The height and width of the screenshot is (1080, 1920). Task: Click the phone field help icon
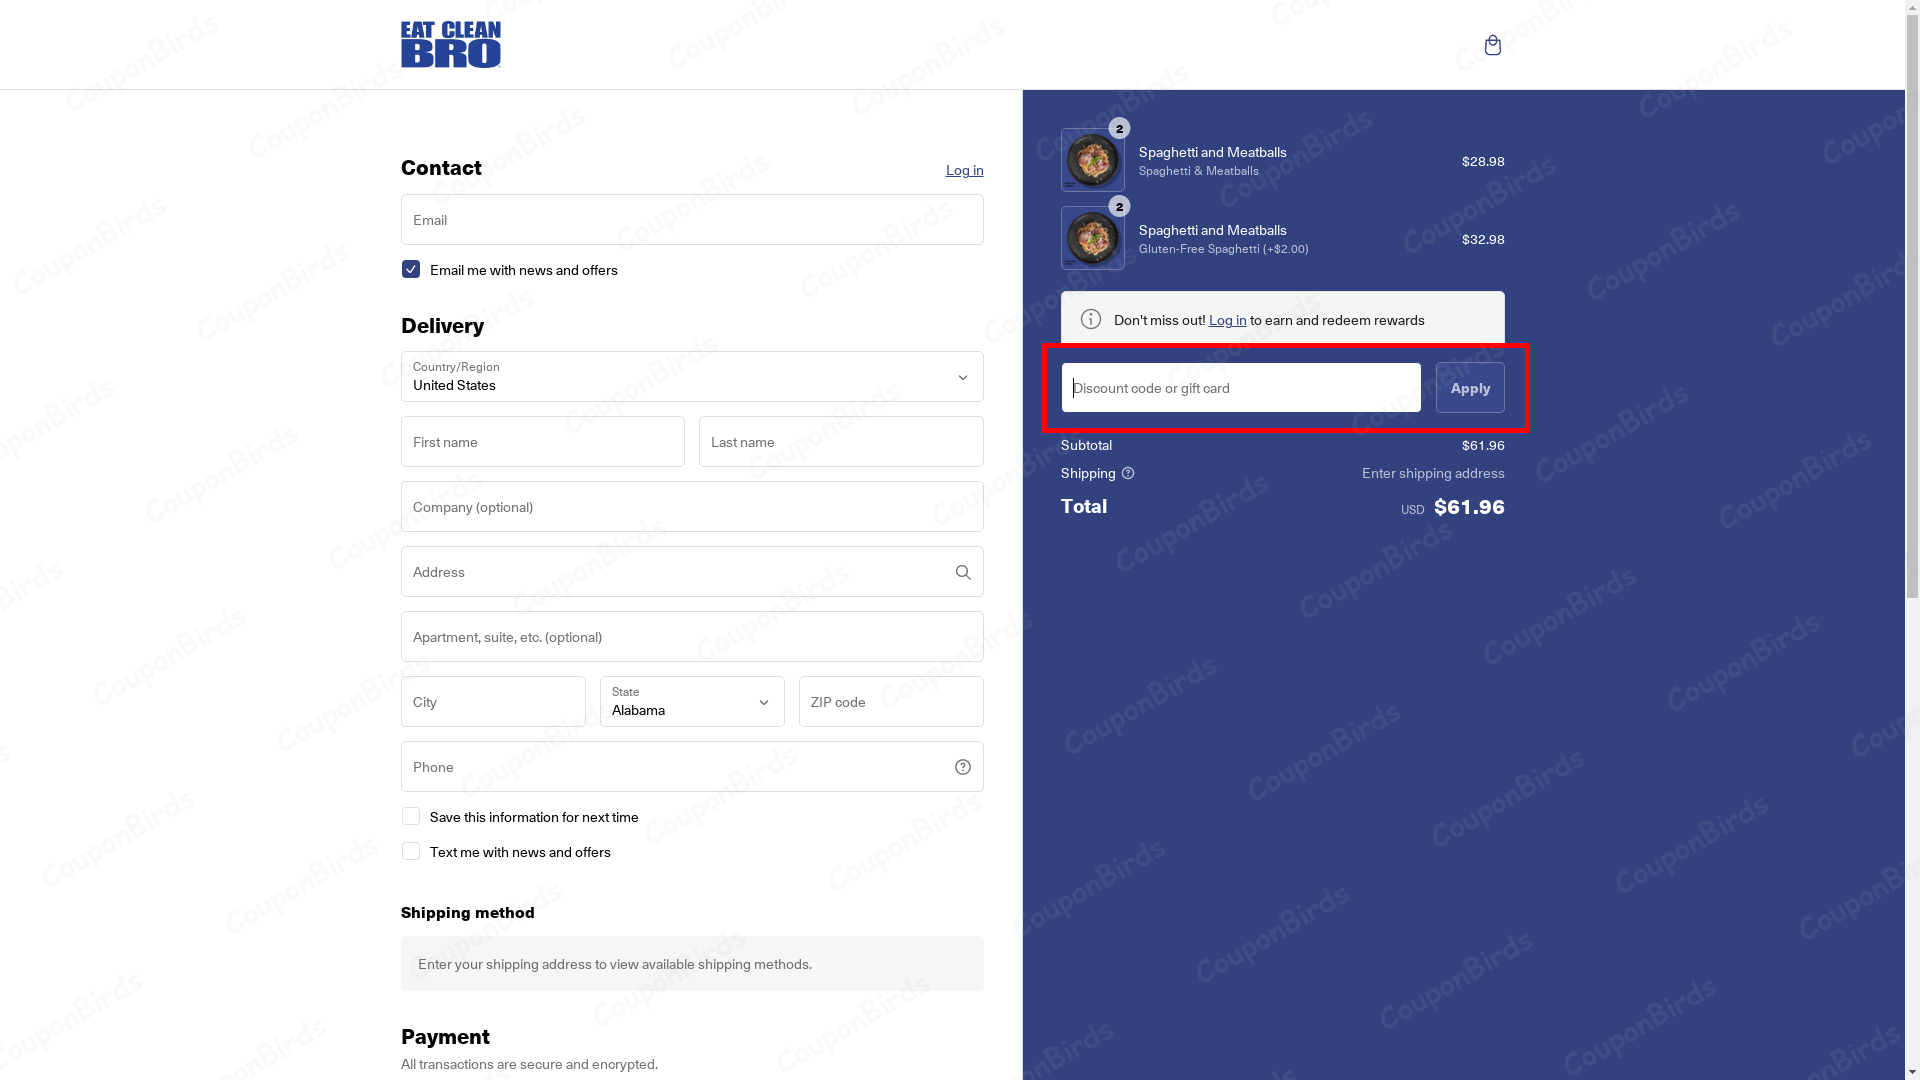coord(963,767)
